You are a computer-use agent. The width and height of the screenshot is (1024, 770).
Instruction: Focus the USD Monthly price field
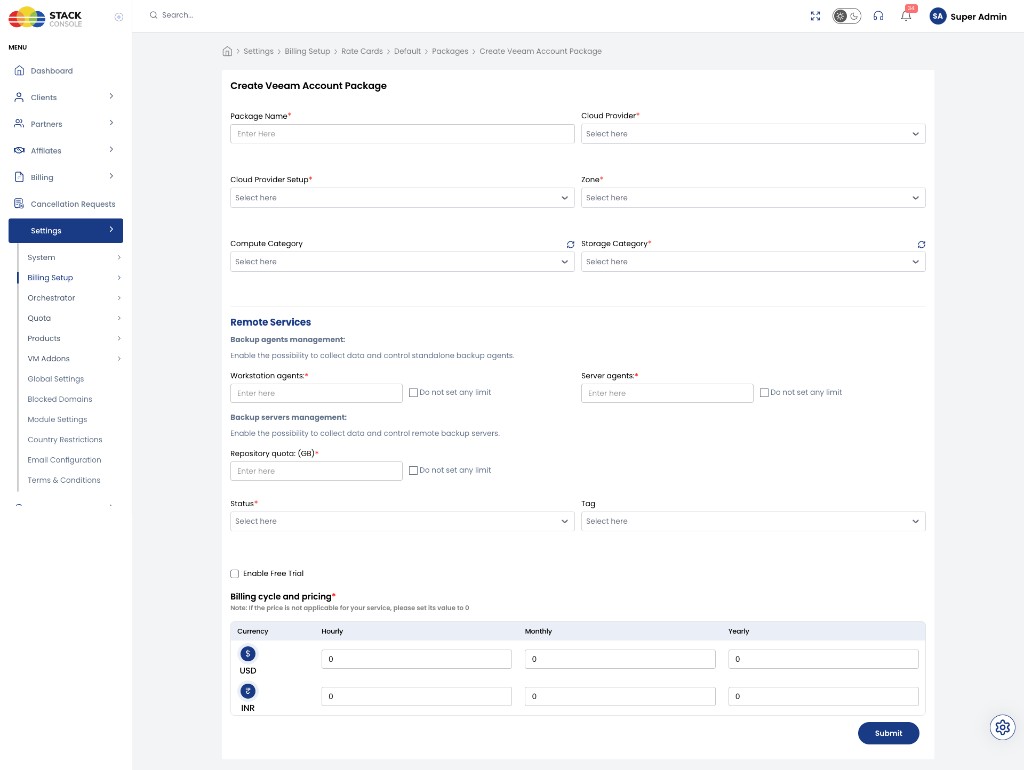tap(620, 659)
